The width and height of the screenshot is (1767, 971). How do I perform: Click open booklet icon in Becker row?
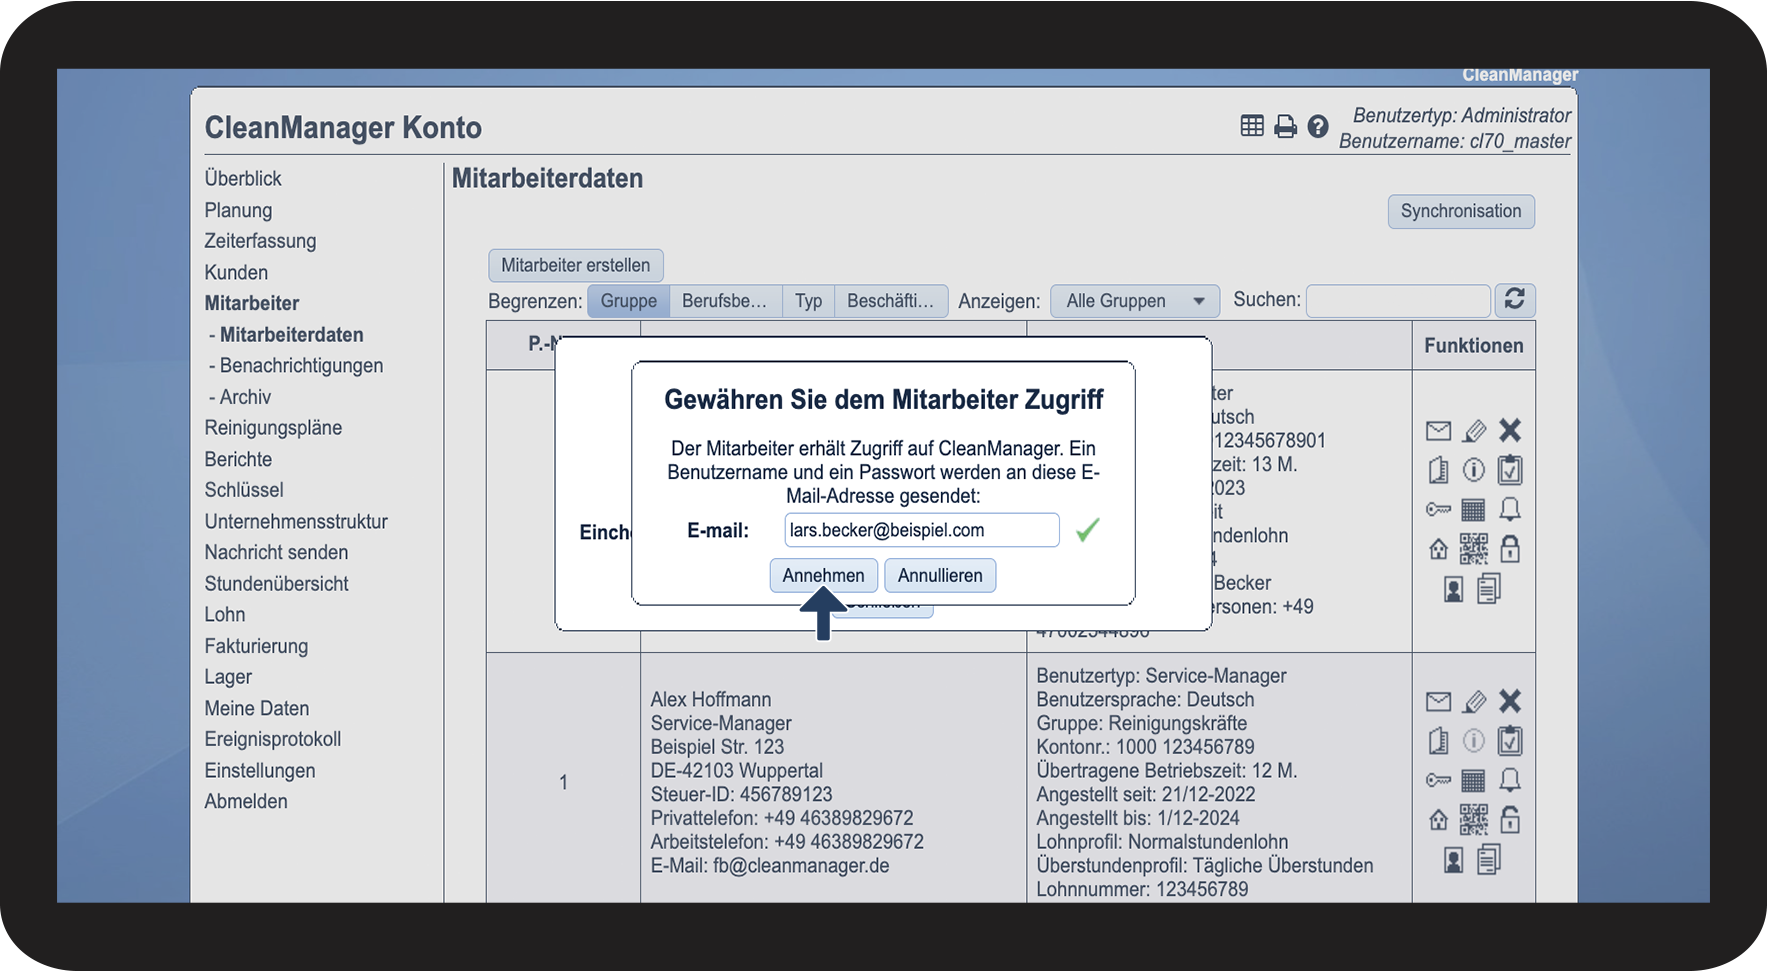click(1438, 470)
